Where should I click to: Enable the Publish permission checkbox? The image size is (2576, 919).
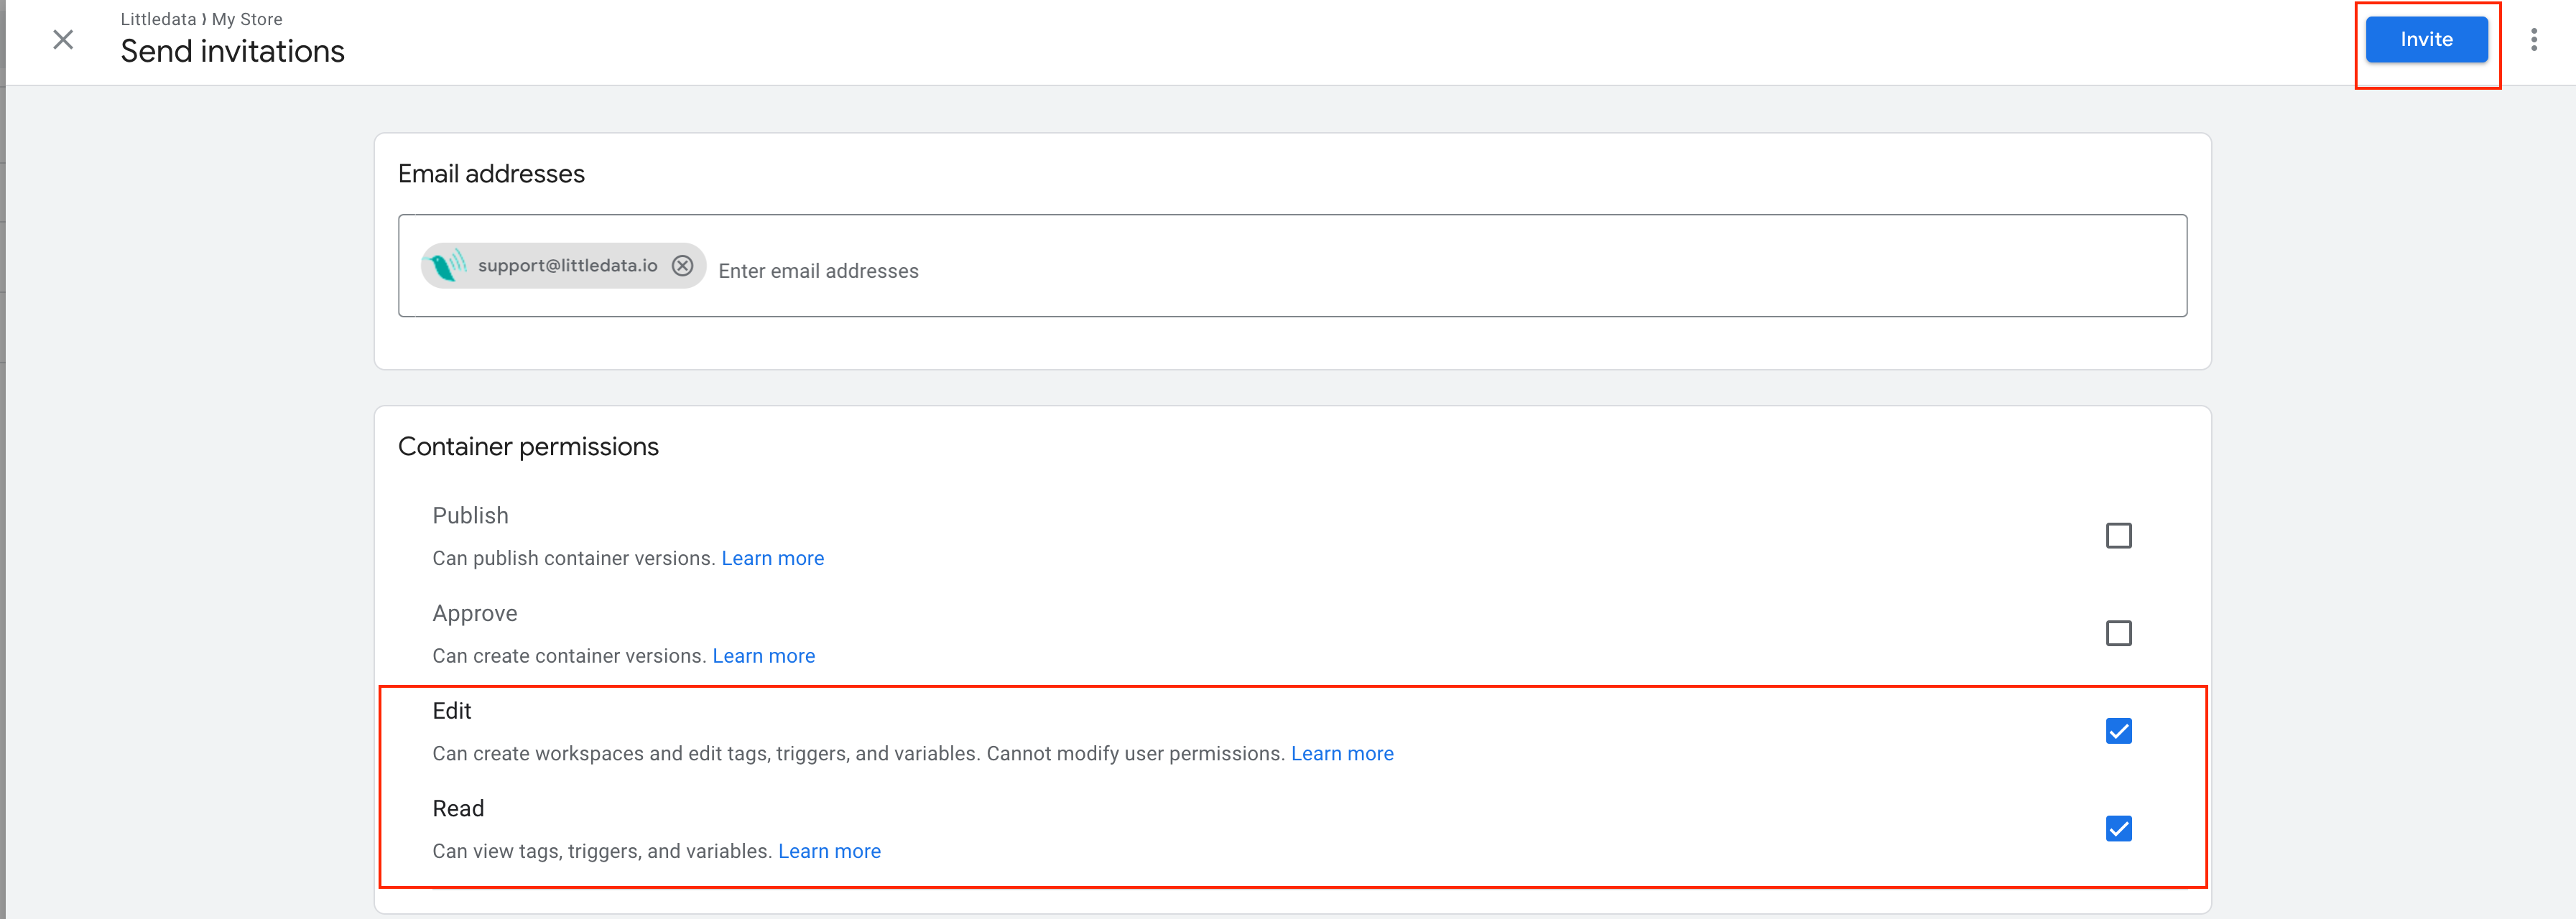(x=2118, y=536)
